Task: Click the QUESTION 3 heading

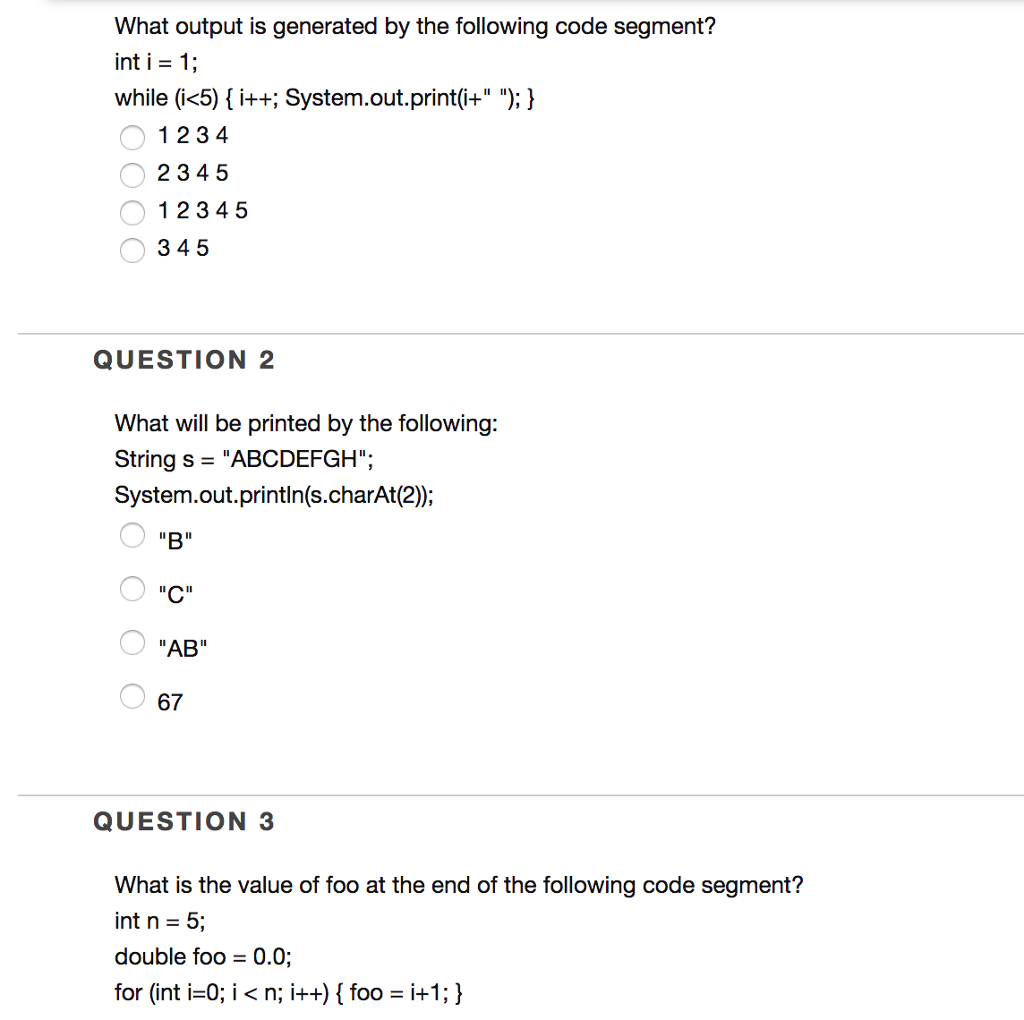Action: 184,822
